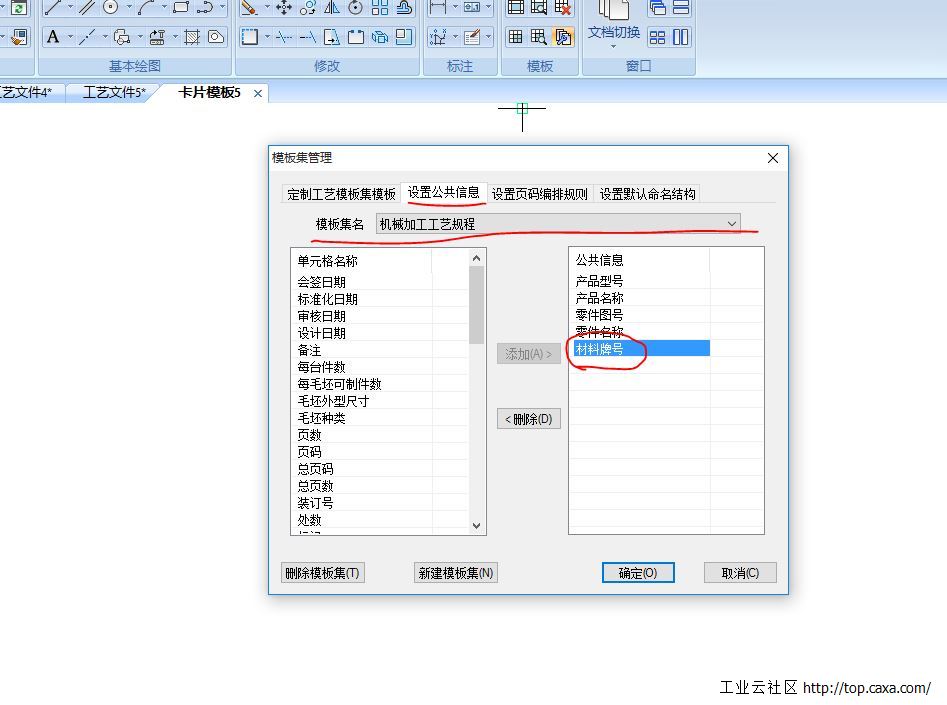Click the mirror tool icon in 修改
This screenshot has height=705, width=947.
pos(331,8)
